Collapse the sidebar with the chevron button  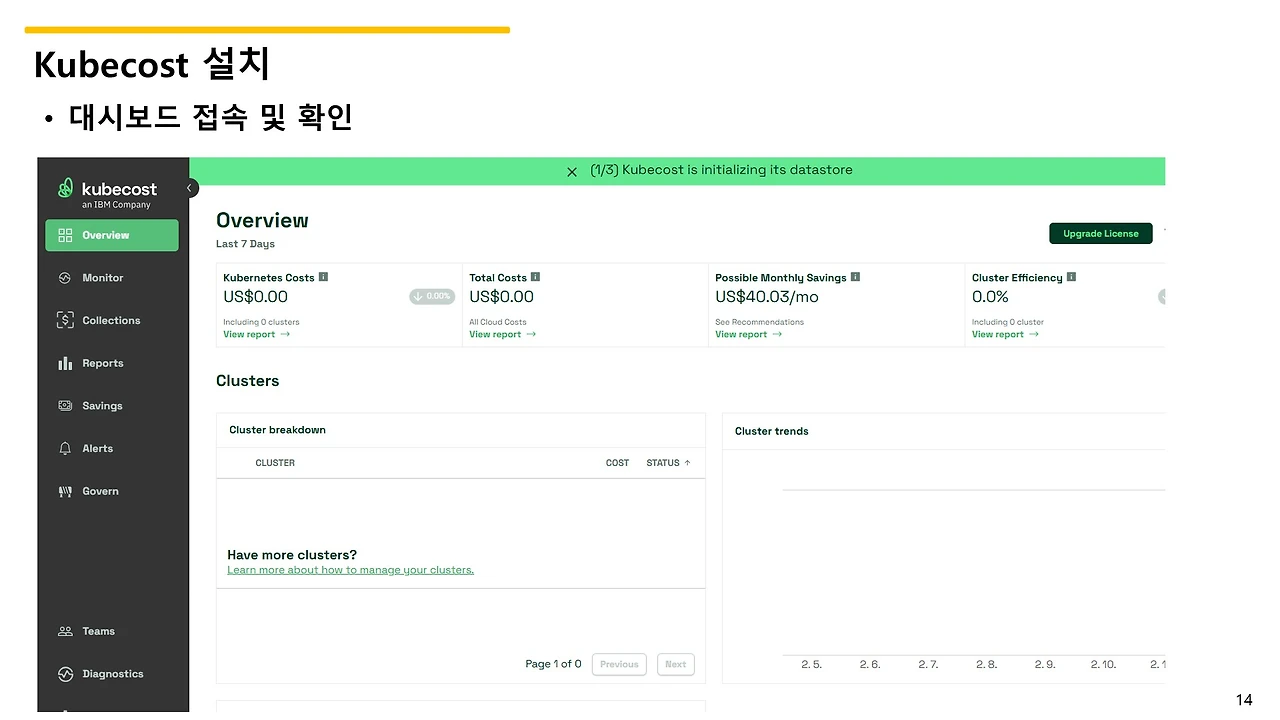point(189,188)
